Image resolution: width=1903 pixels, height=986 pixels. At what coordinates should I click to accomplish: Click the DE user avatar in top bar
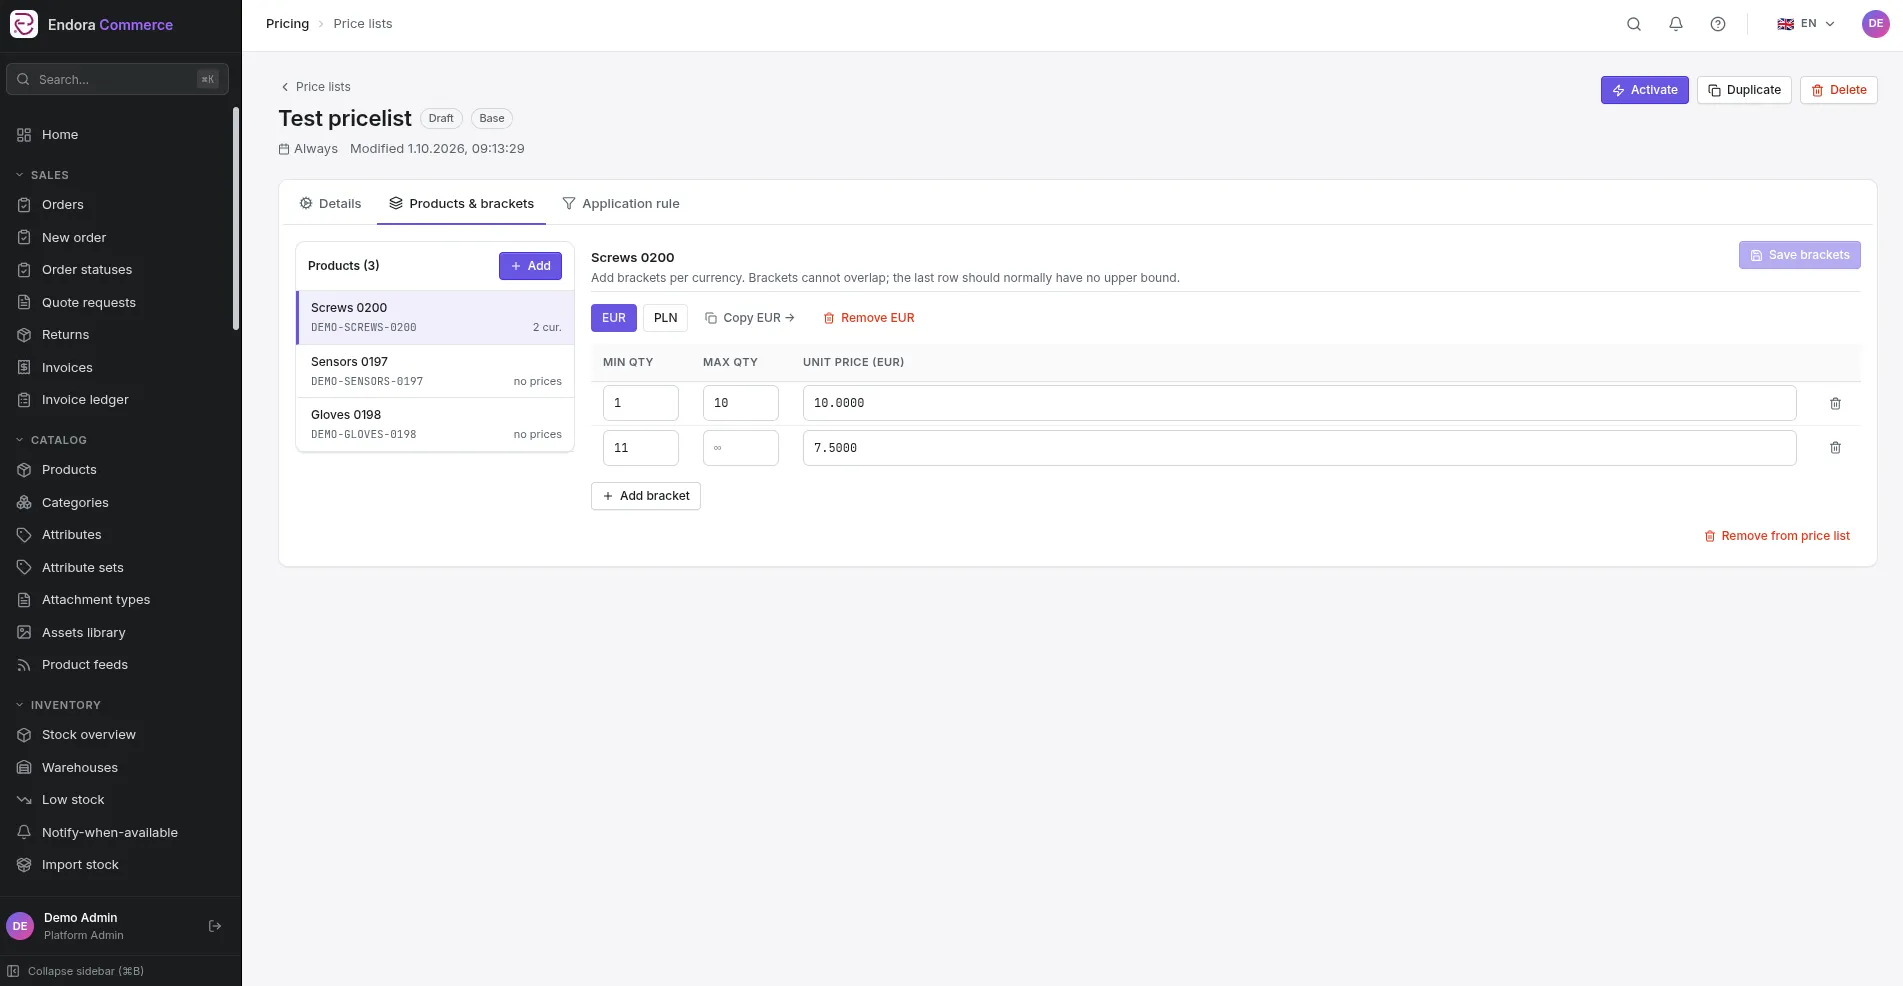(x=1876, y=24)
